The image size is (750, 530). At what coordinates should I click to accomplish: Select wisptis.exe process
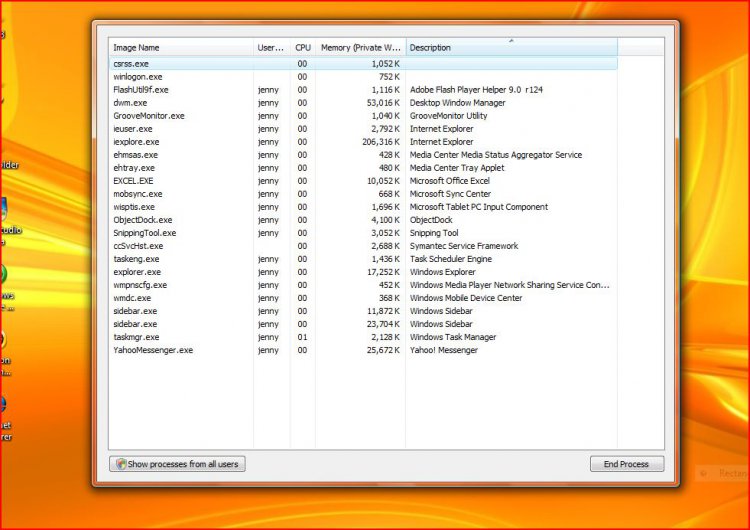pos(363,207)
